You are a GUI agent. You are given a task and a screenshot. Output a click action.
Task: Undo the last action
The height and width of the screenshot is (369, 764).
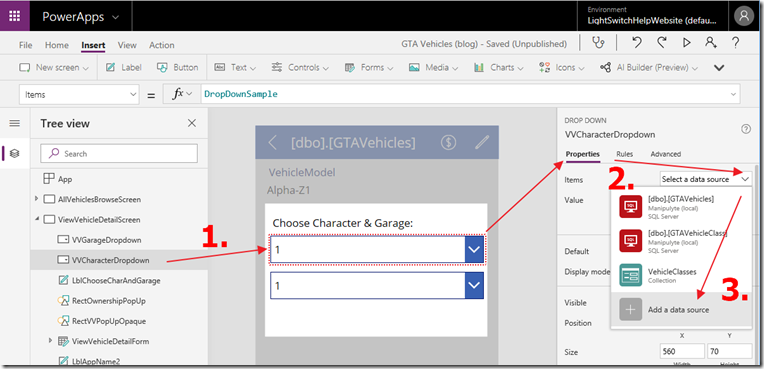click(636, 43)
